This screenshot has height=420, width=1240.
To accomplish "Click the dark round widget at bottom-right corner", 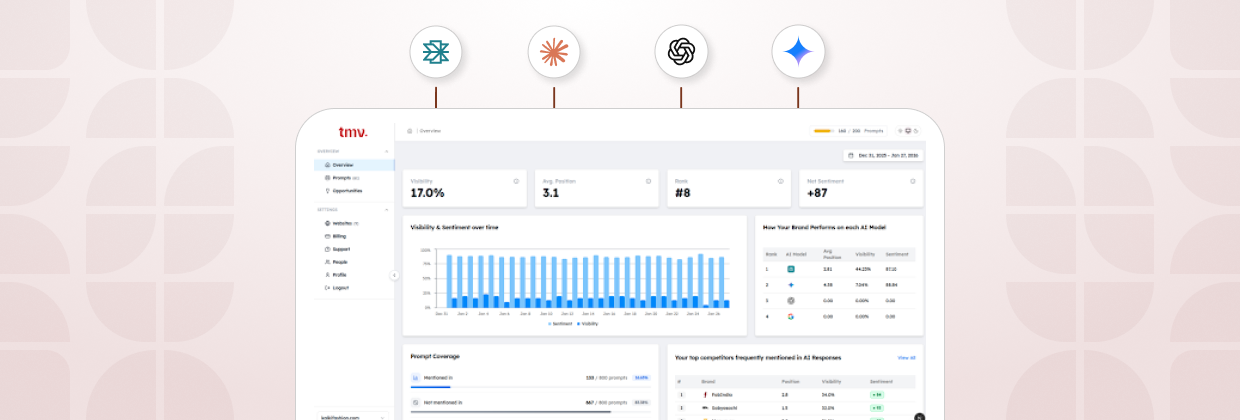I will click(920, 416).
